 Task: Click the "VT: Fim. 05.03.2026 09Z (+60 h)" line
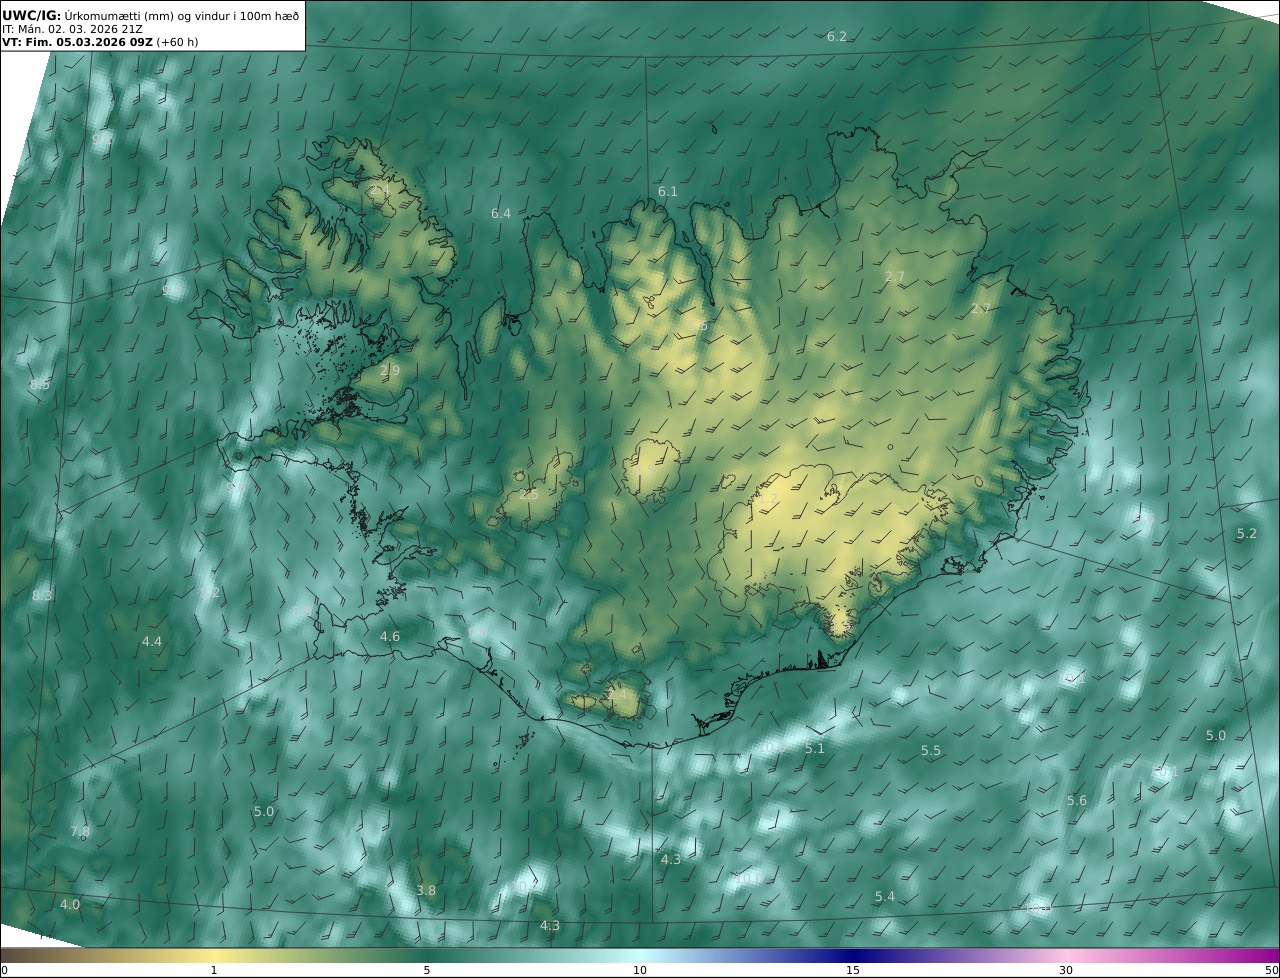(100, 43)
